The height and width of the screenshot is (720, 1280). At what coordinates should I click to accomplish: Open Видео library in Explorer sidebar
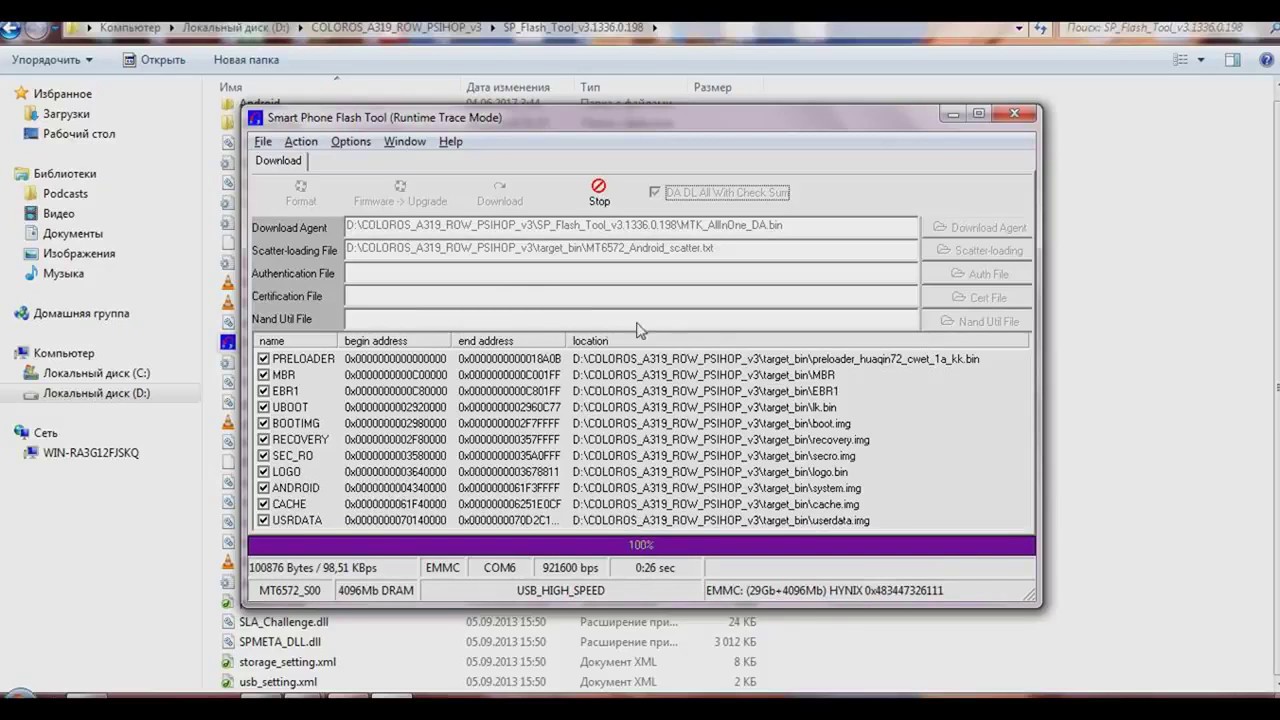click(x=58, y=214)
